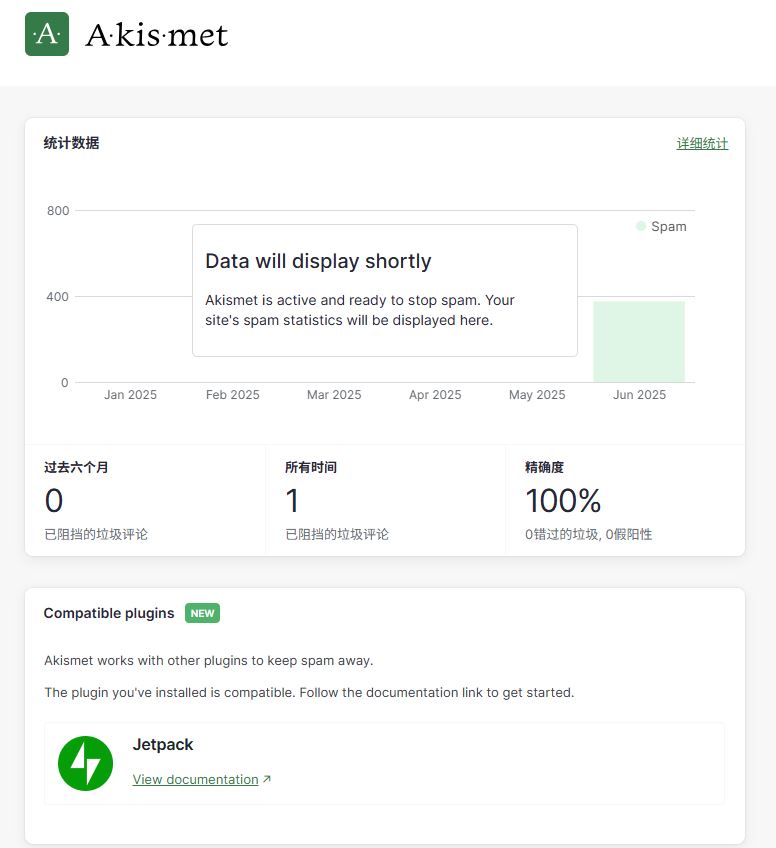The width and height of the screenshot is (776, 848).
Task: Click the Jetpack plugin title
Action: (163, 745)
